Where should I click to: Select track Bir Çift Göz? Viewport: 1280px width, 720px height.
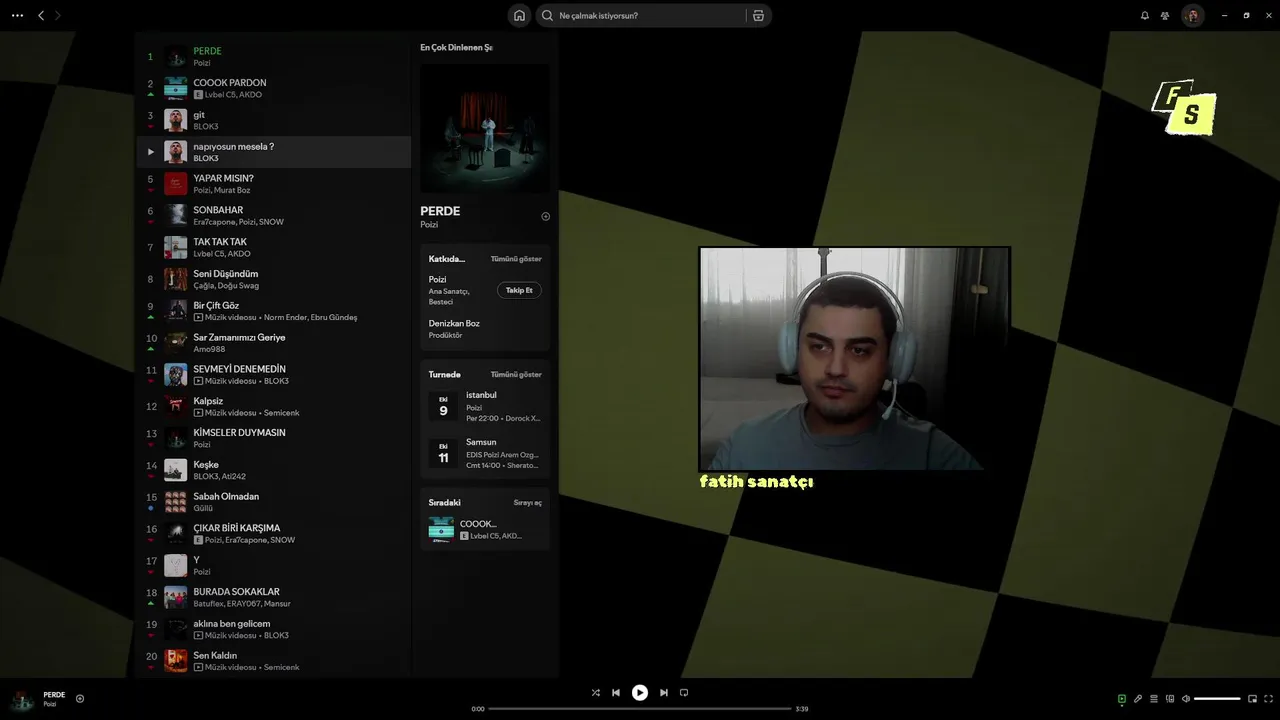pos(273,311)
